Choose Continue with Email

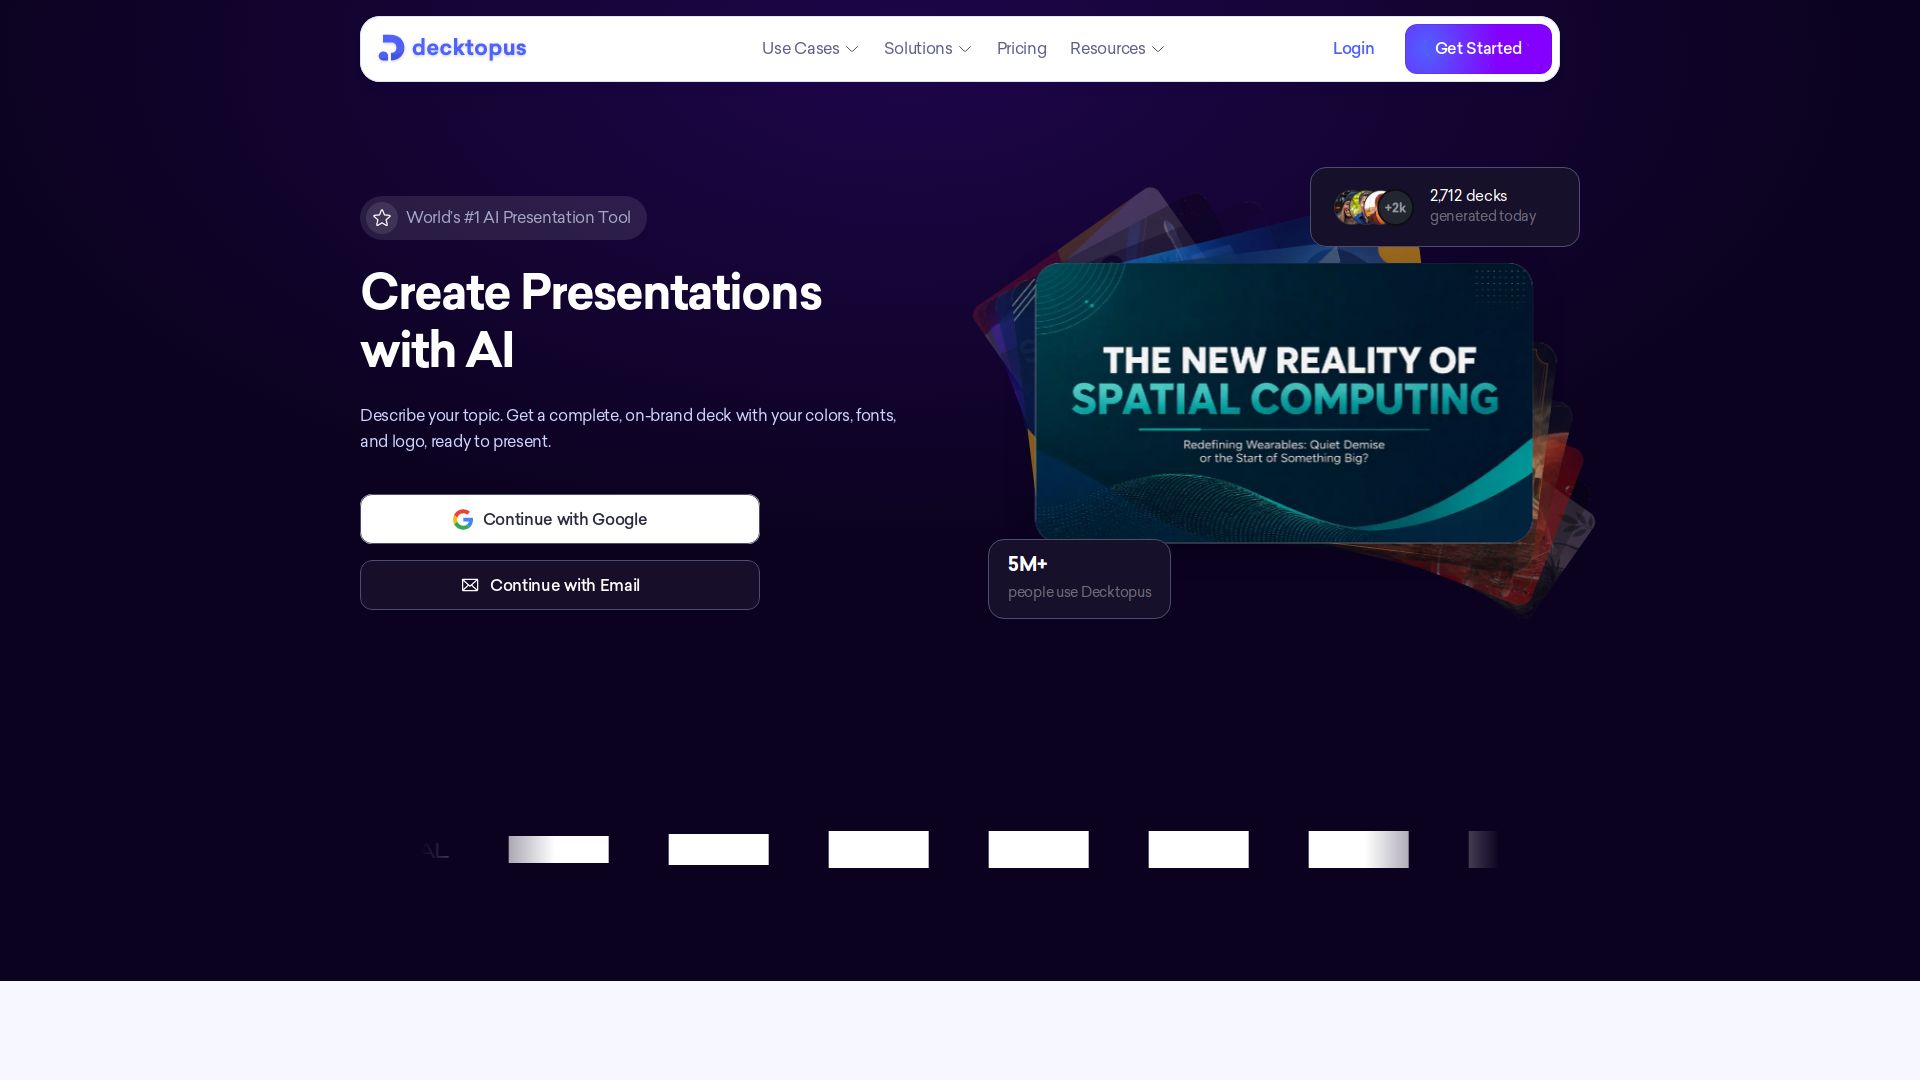tap(560, 585)
